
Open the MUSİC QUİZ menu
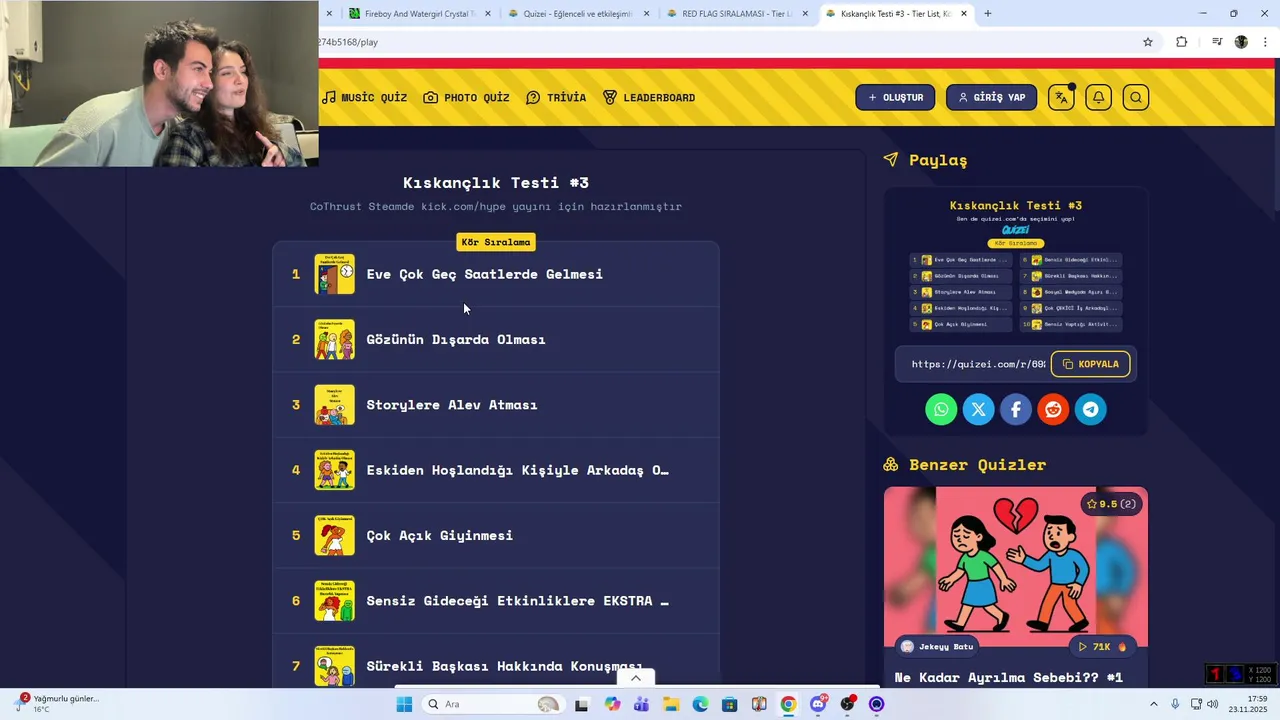tap(365, 97)
